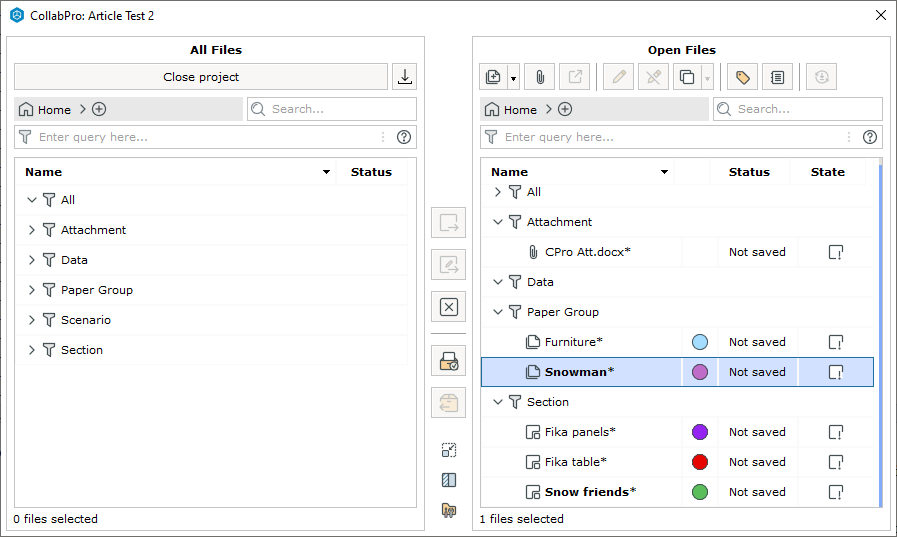Image resolution: width=897 pixels, height=537 pixels.
Task: Select the Snow friends* file row
Action: [677, 492]
